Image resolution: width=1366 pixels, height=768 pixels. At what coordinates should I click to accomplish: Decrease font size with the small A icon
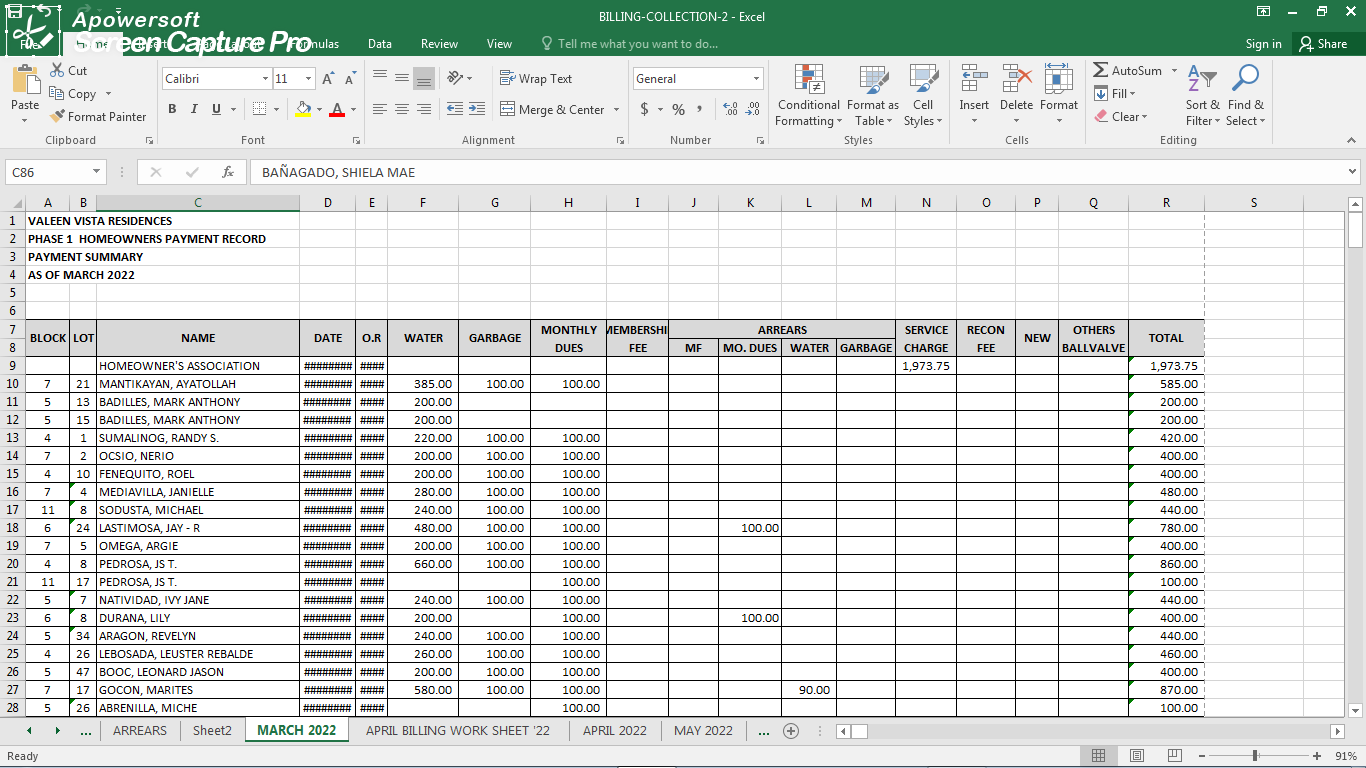(x=350, y=78)
